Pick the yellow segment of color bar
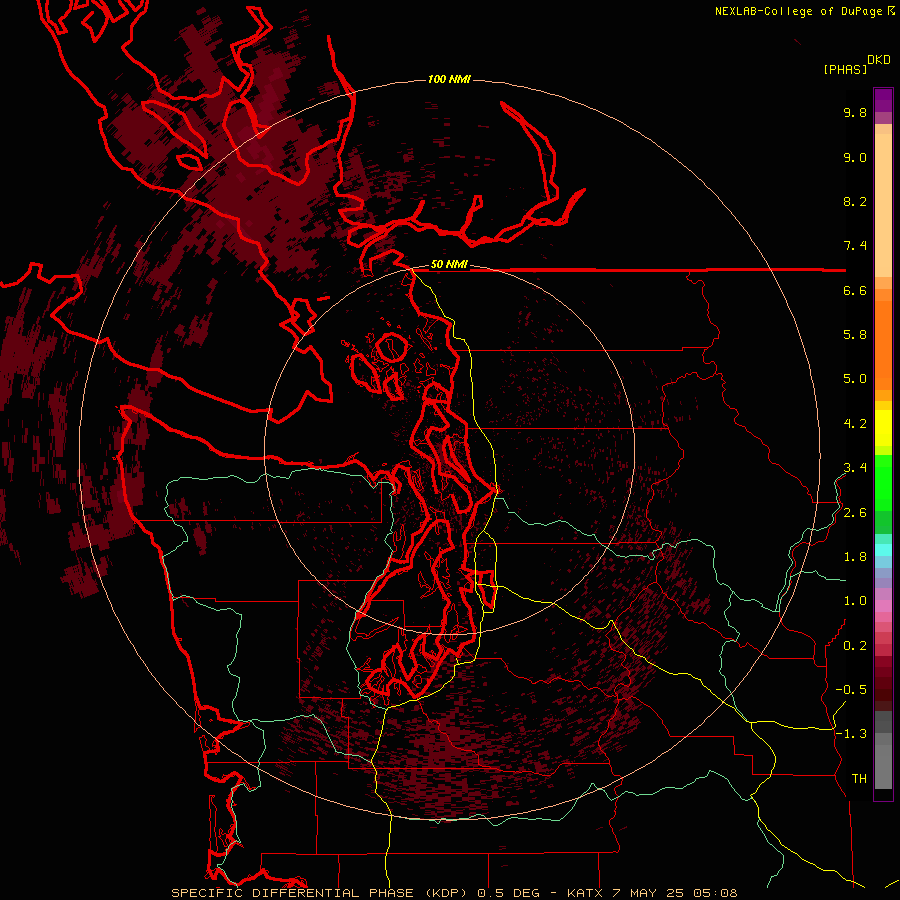This screenshot has width=900, height=900. pos(883,428)
